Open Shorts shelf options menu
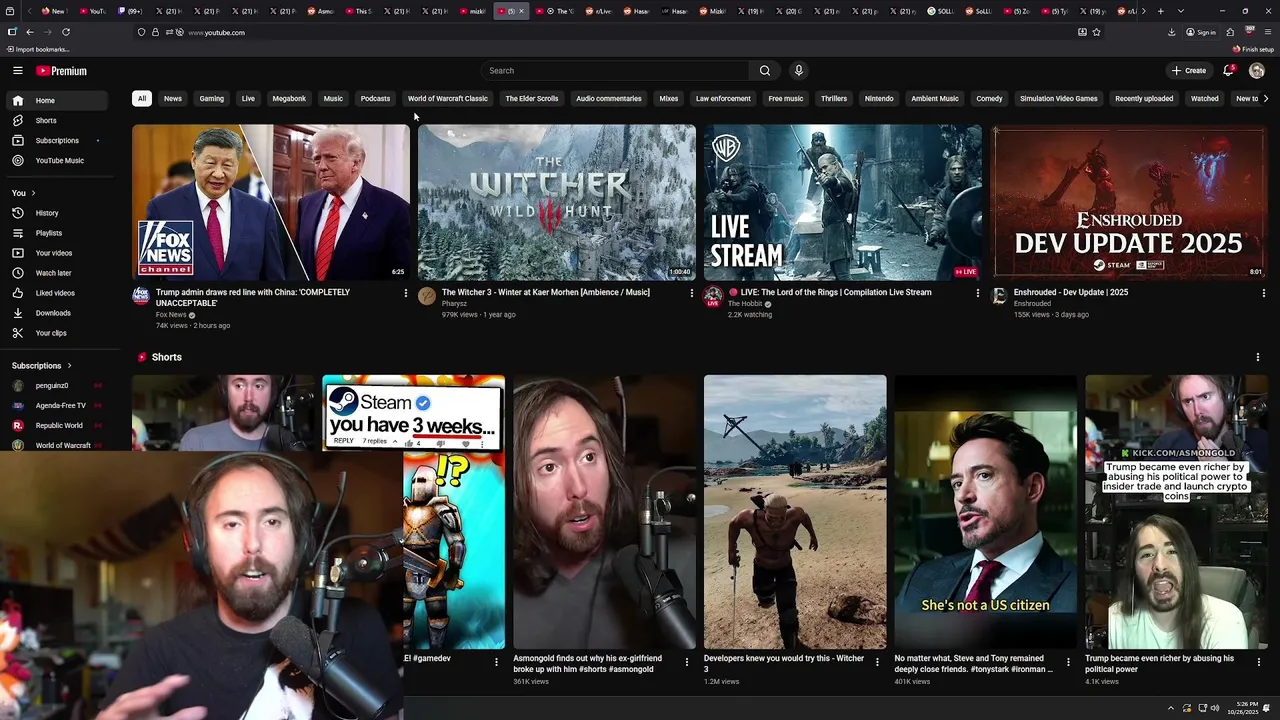Screen dimensions: 1280x720 (1258, 357)
